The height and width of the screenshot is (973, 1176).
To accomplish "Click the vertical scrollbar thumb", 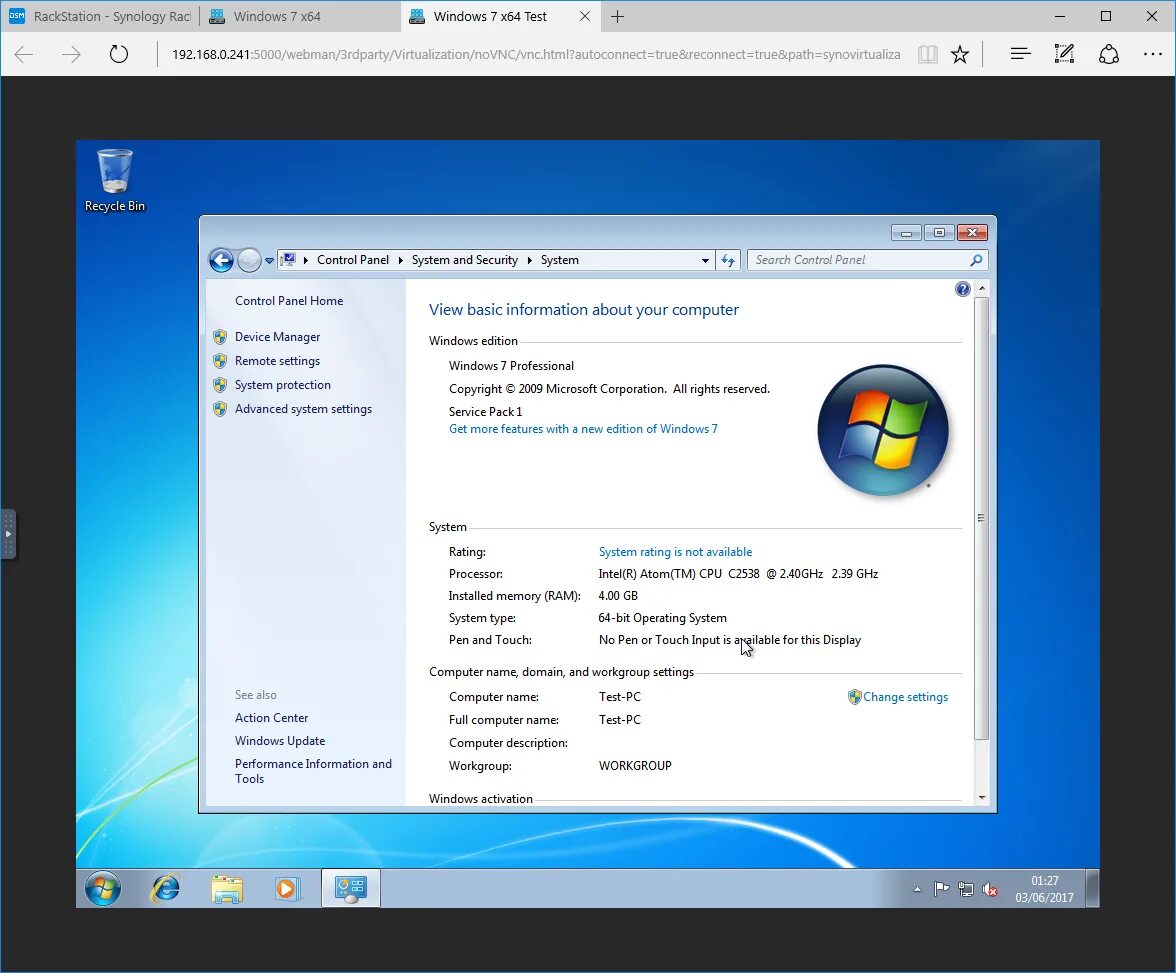I will click(982, 518).
